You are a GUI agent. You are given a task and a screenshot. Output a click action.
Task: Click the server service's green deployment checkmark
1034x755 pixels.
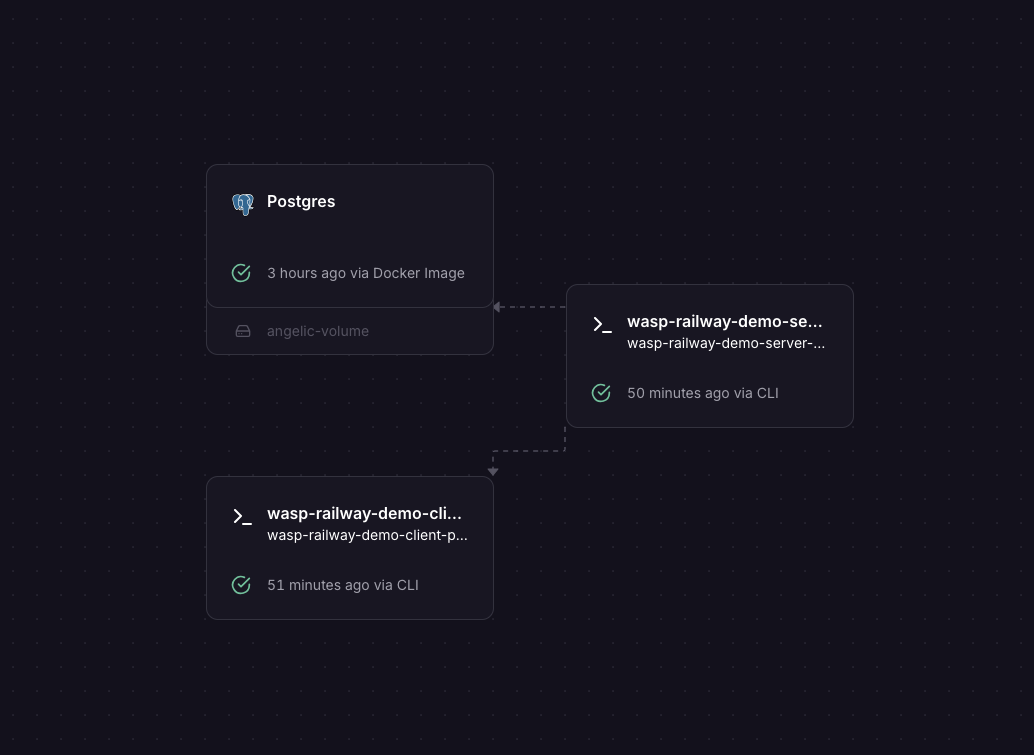pyautogui.click(x=601, y=393)
